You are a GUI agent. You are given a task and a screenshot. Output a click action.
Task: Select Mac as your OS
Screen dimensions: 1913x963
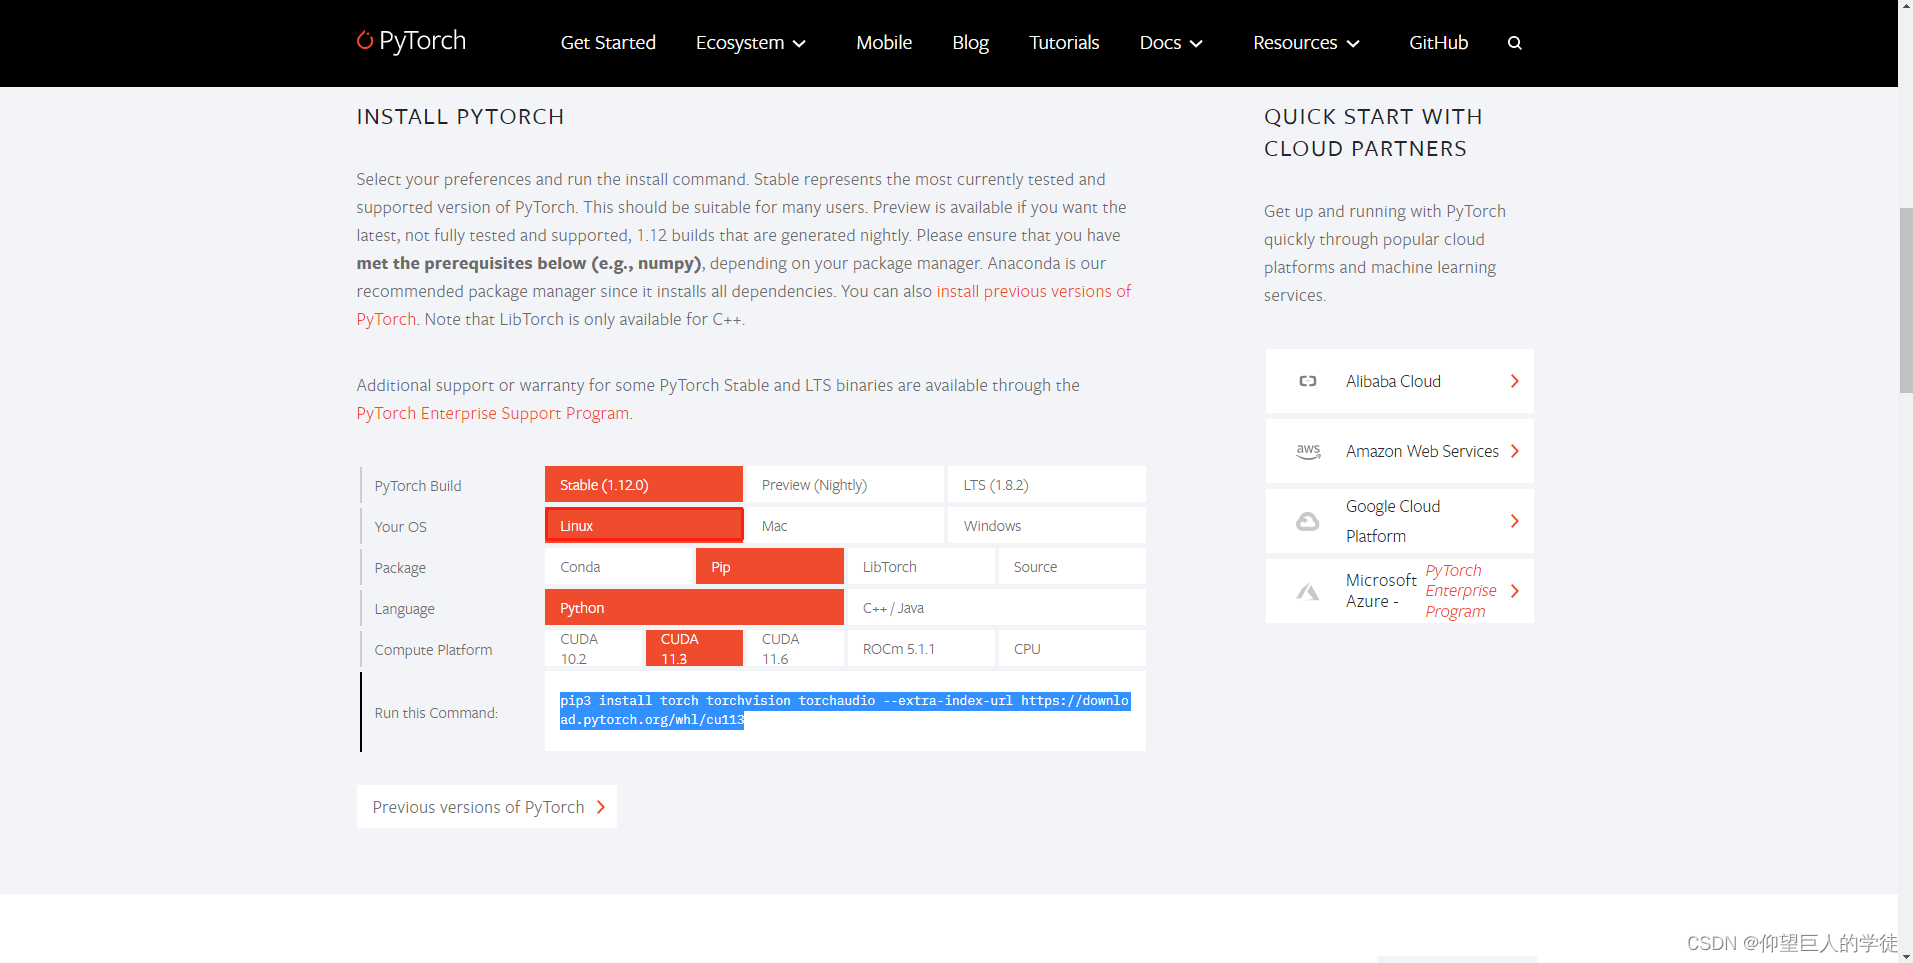click(x=845, y=525)
